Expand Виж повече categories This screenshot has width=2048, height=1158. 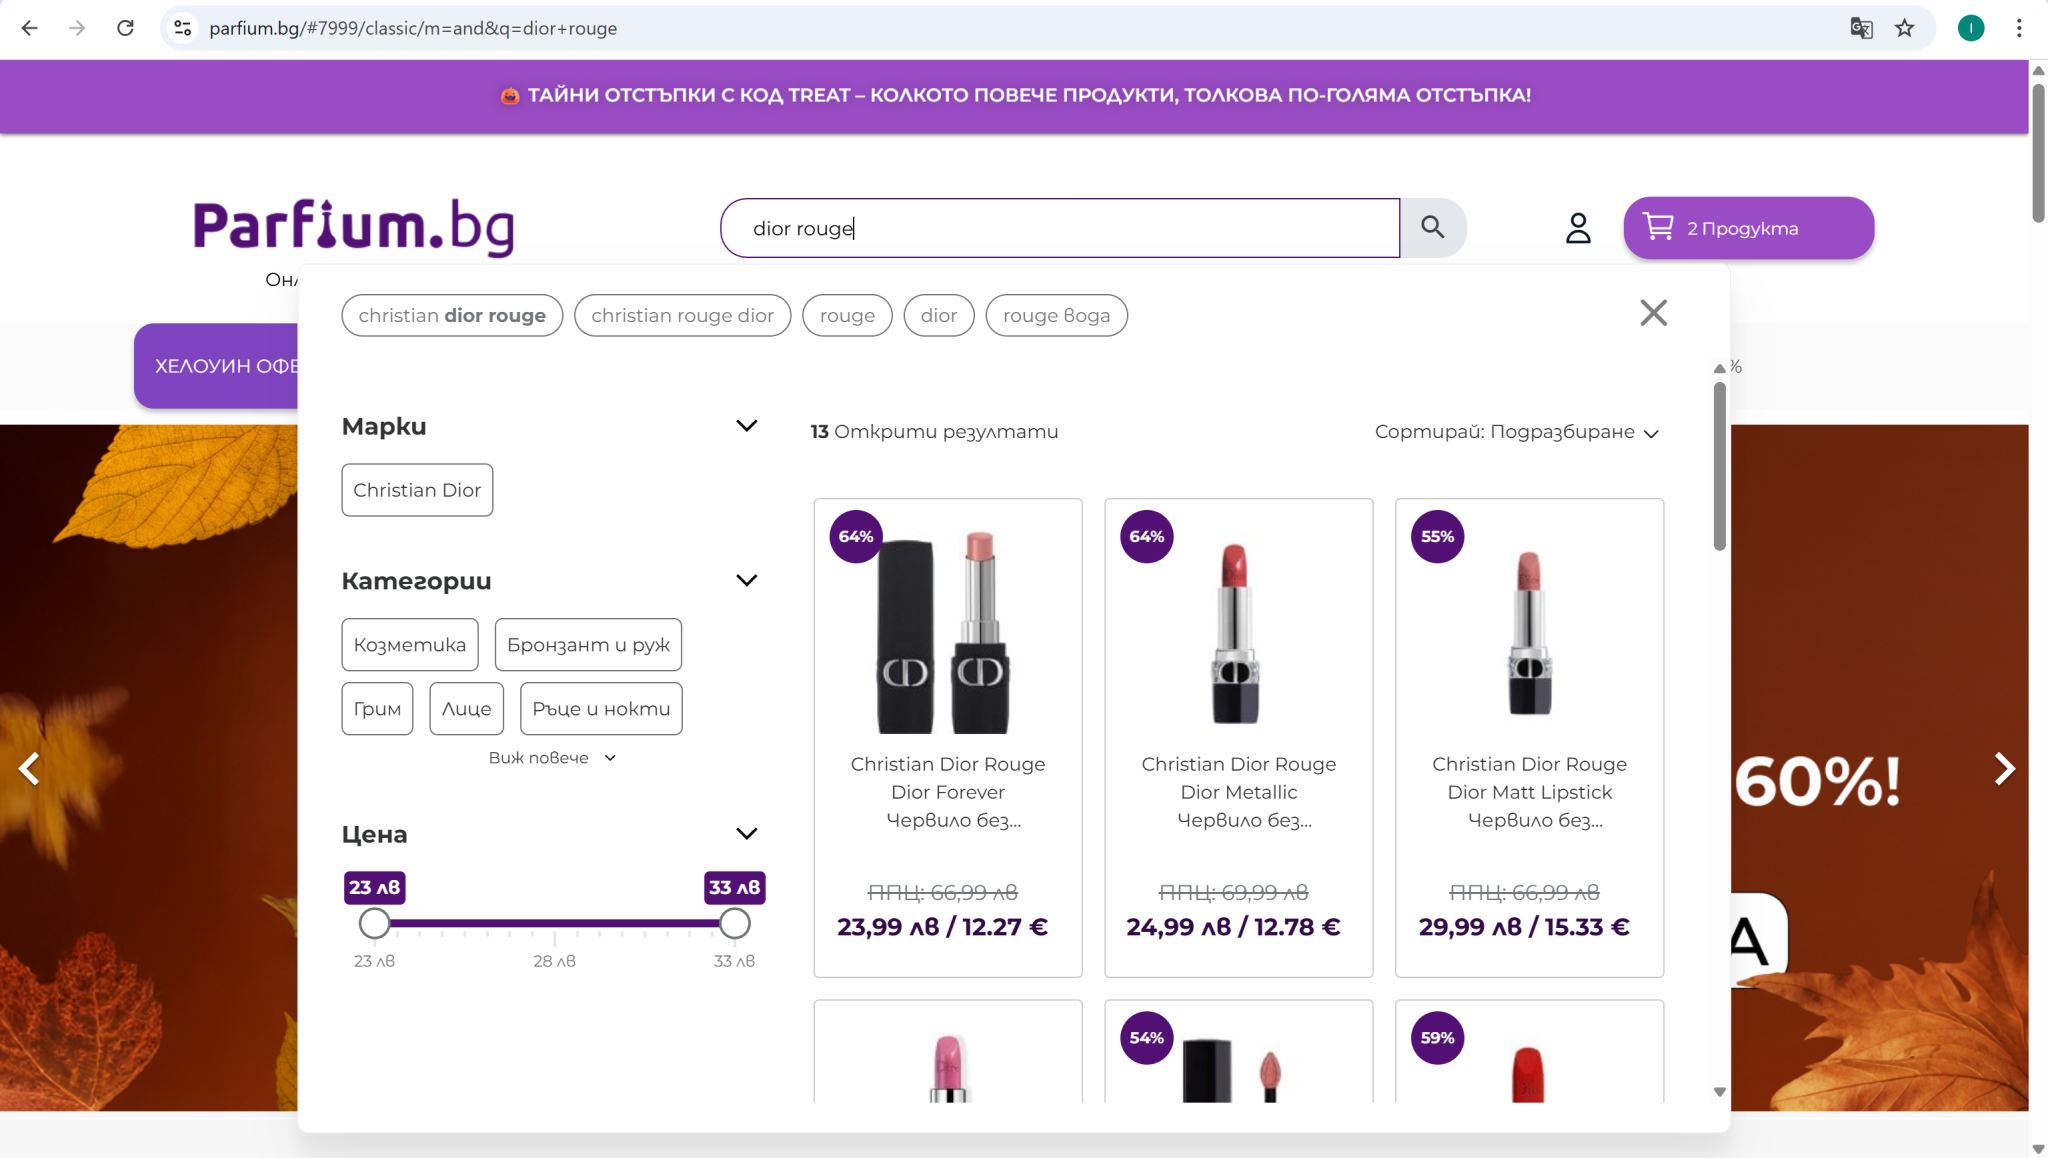[552, 758]
